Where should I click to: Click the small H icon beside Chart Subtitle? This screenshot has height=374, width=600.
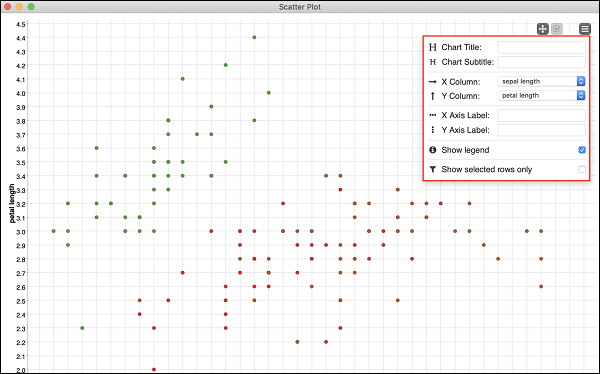433,62
